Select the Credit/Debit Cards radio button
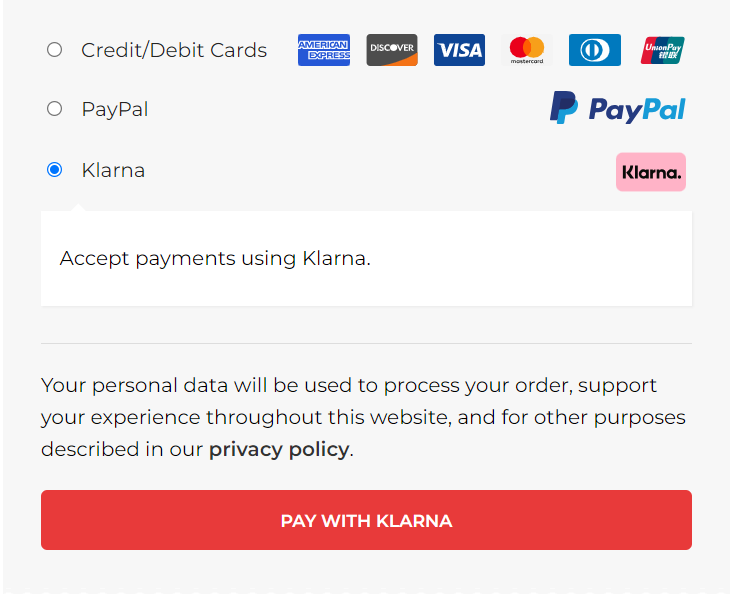731x594 pixels. [x=55, y=50]
